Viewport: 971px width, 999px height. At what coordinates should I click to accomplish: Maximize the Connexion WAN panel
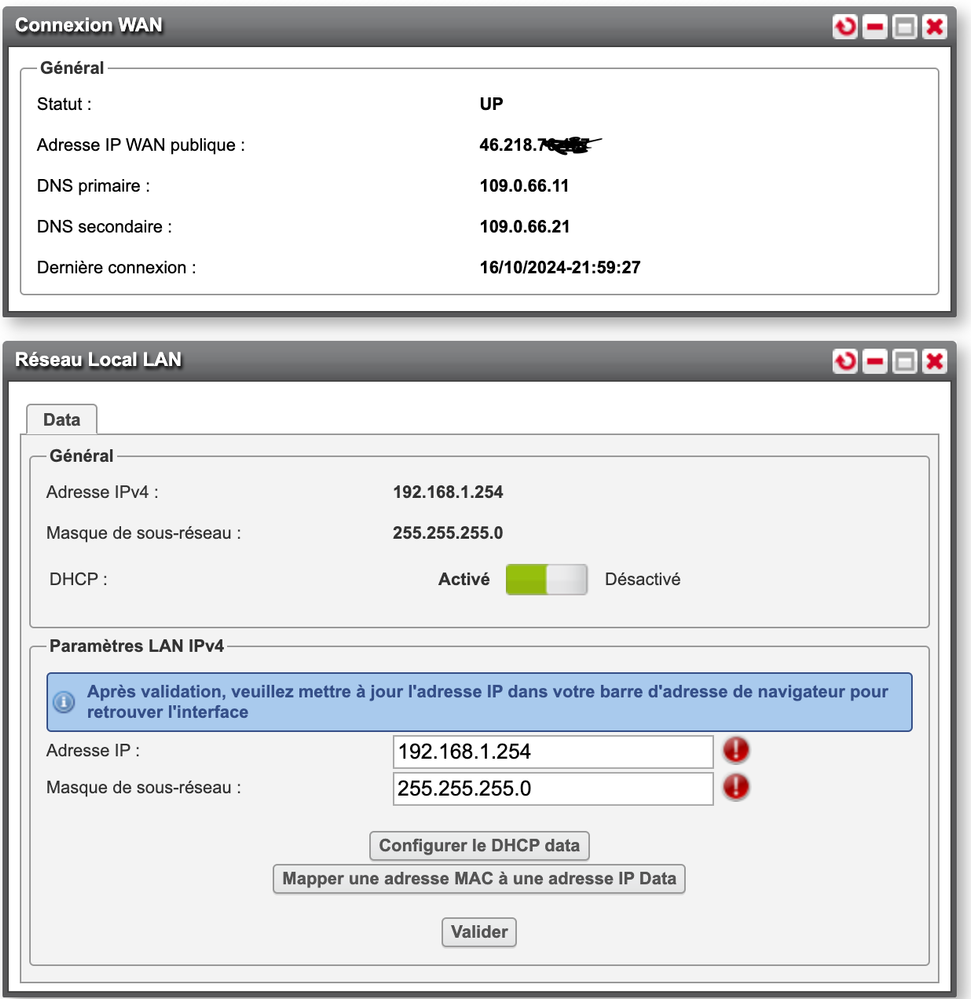click(x=904, y=27)
